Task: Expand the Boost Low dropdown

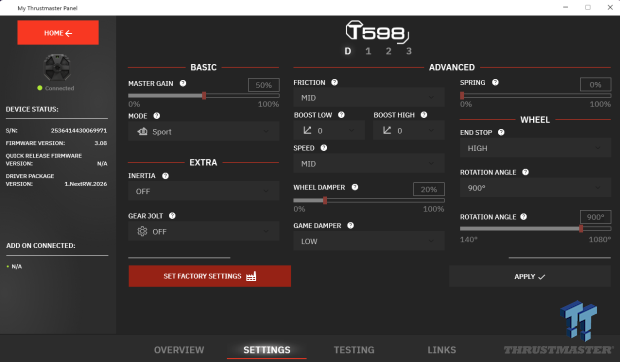Action: point(329,130)
